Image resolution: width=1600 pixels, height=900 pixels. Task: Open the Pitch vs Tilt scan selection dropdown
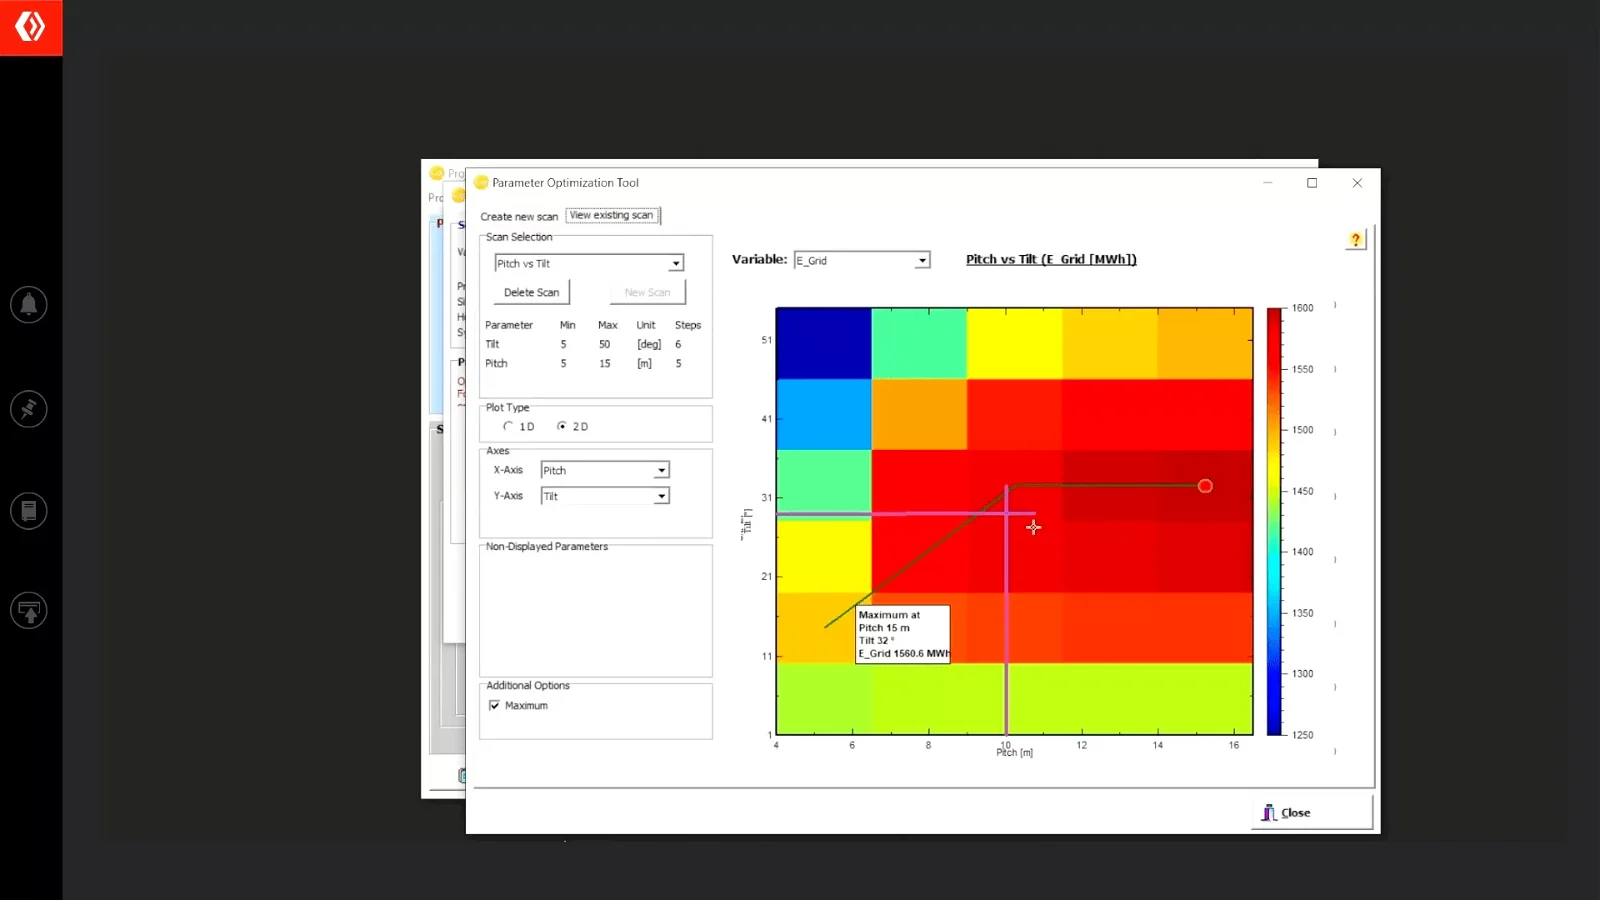[589, 264]
